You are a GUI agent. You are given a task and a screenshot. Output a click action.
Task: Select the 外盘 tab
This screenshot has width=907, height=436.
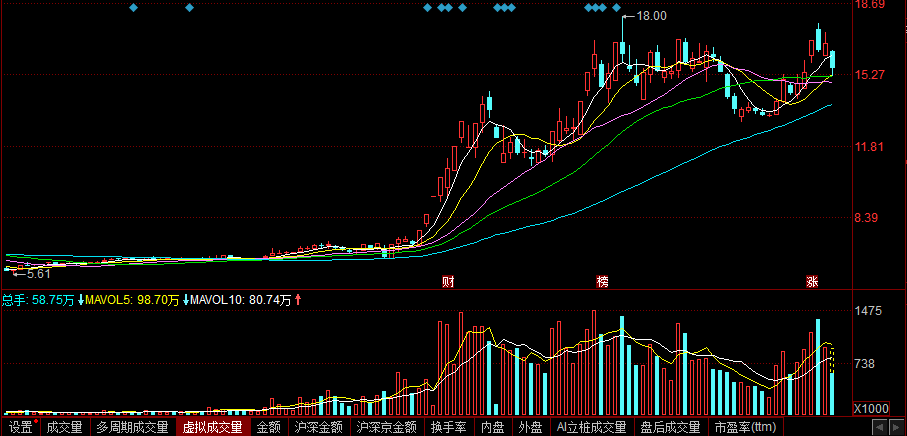click(530, 427)
